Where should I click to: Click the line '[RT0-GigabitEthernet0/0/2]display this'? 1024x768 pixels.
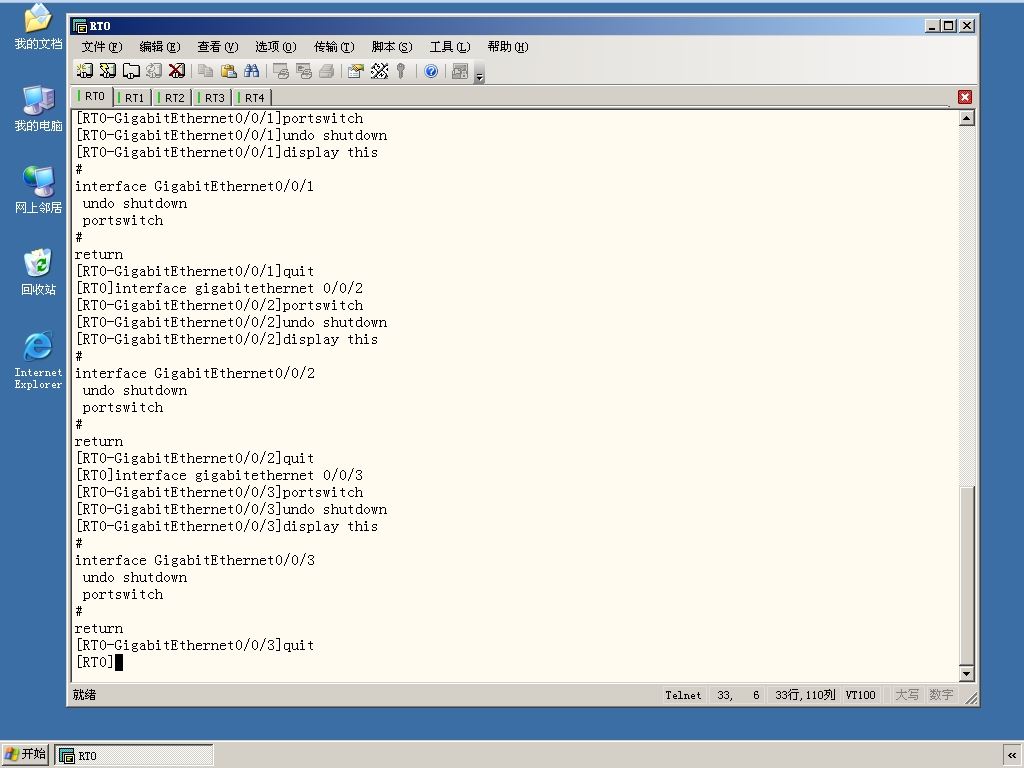[x=227, y=339]
